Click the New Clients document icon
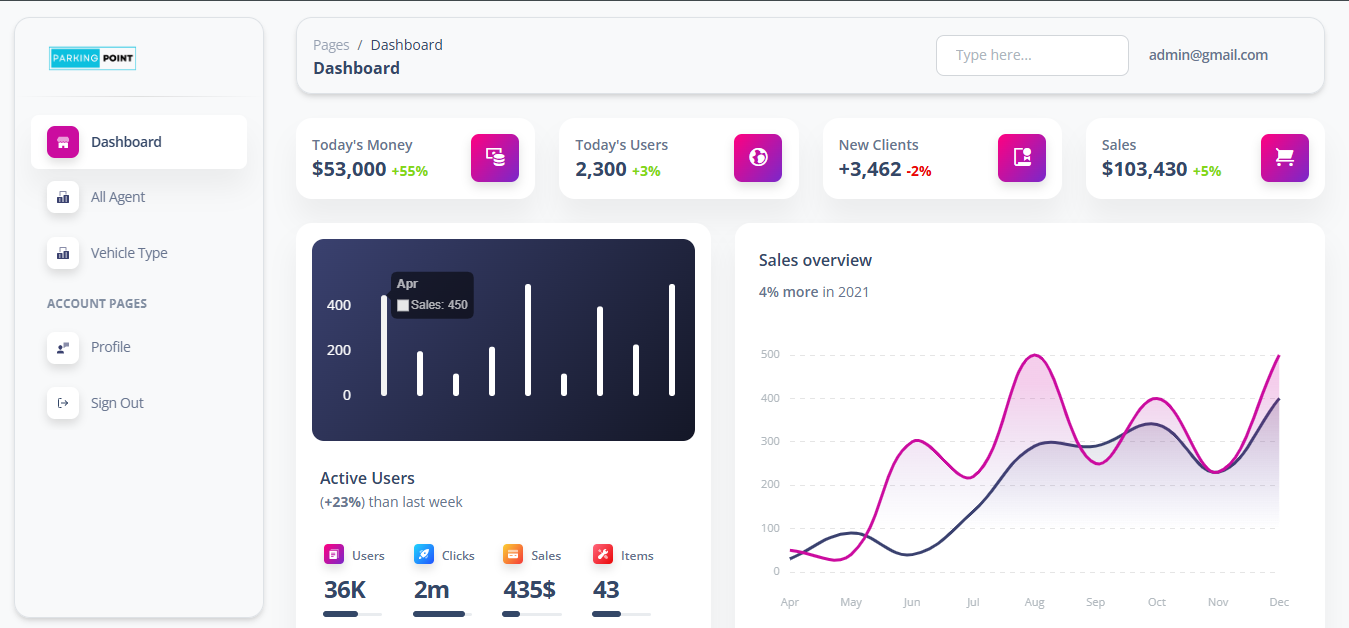The width and height of the screenshot is (1349, 628). coord(1022,158)
